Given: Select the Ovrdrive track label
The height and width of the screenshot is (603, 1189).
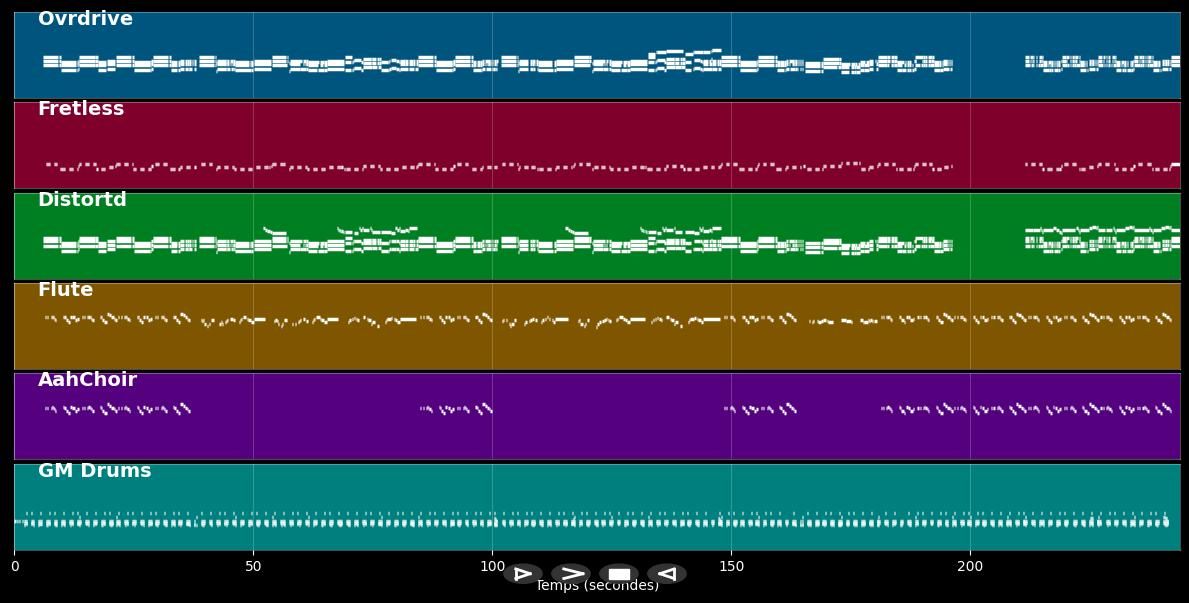Looking at the screenshot, I should 85,19.
